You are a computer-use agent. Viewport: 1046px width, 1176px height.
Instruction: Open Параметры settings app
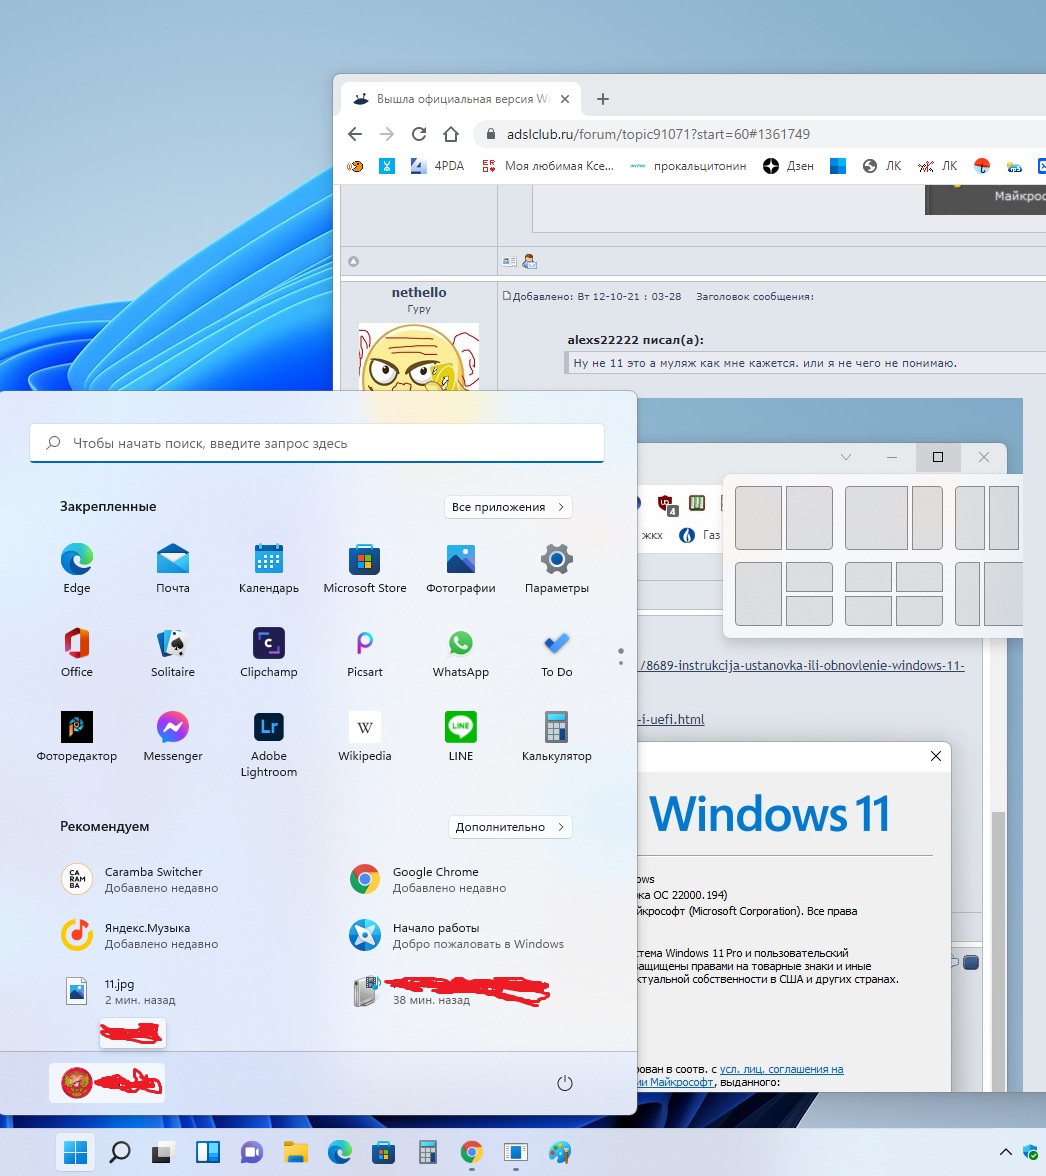(x=556, y=568)
